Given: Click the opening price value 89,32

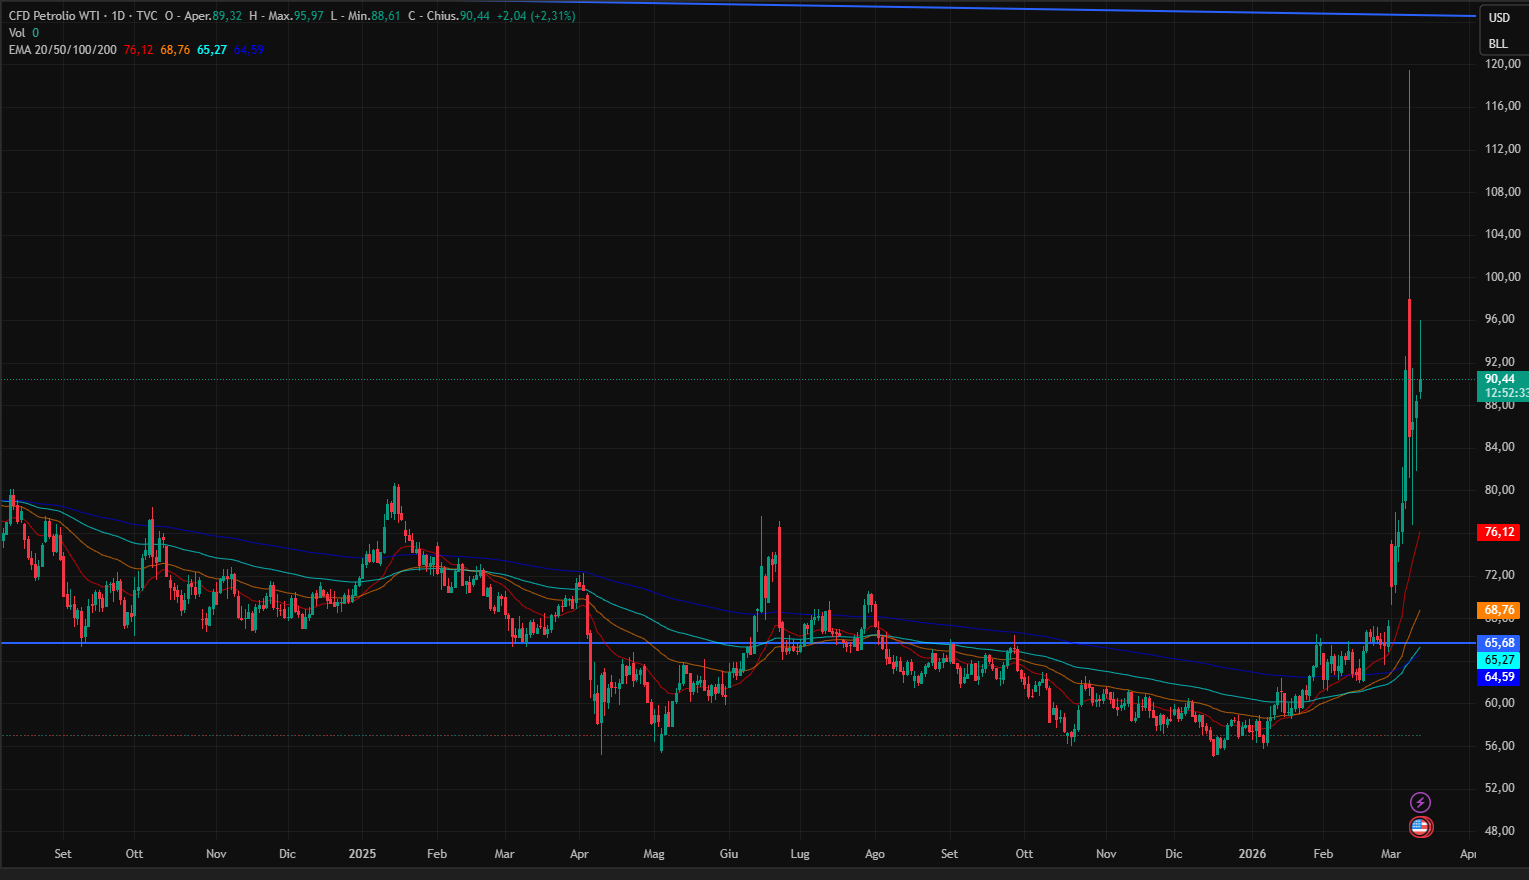Looking at the screenshot, I should point(227,16).
